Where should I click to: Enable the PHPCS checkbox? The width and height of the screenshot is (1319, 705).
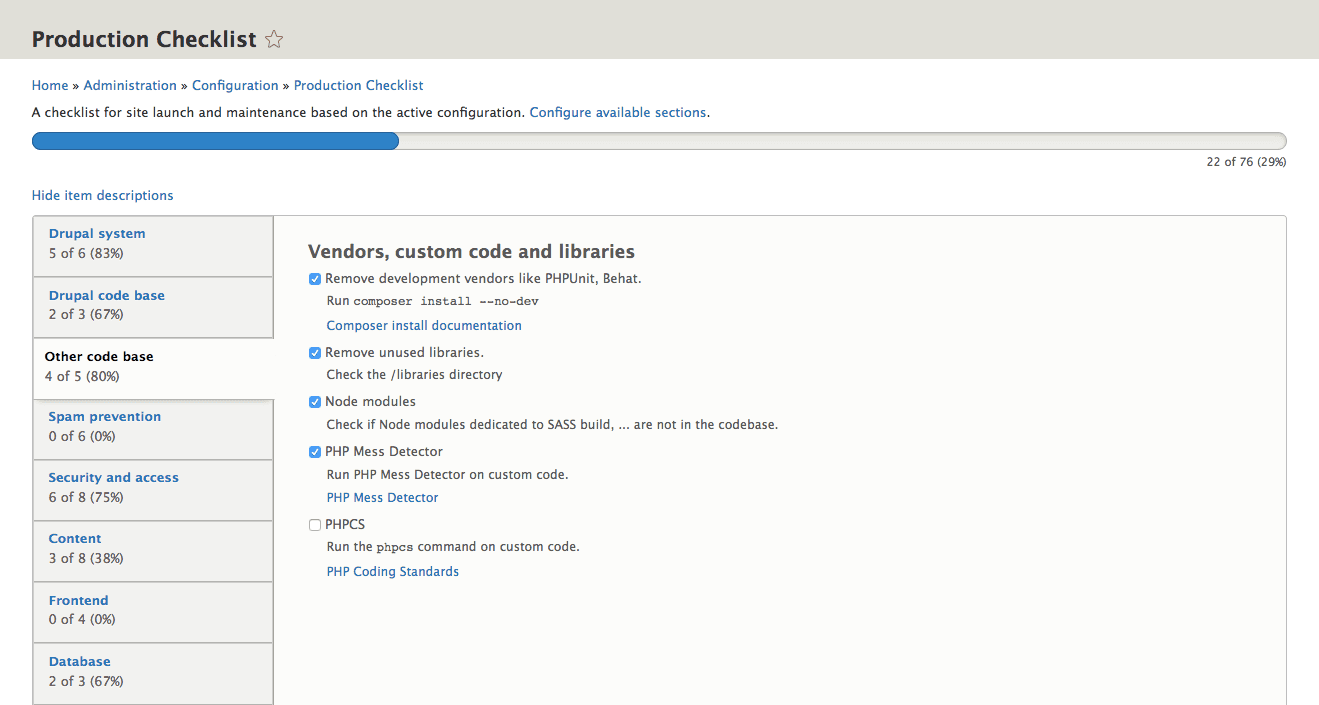point(315,525)
